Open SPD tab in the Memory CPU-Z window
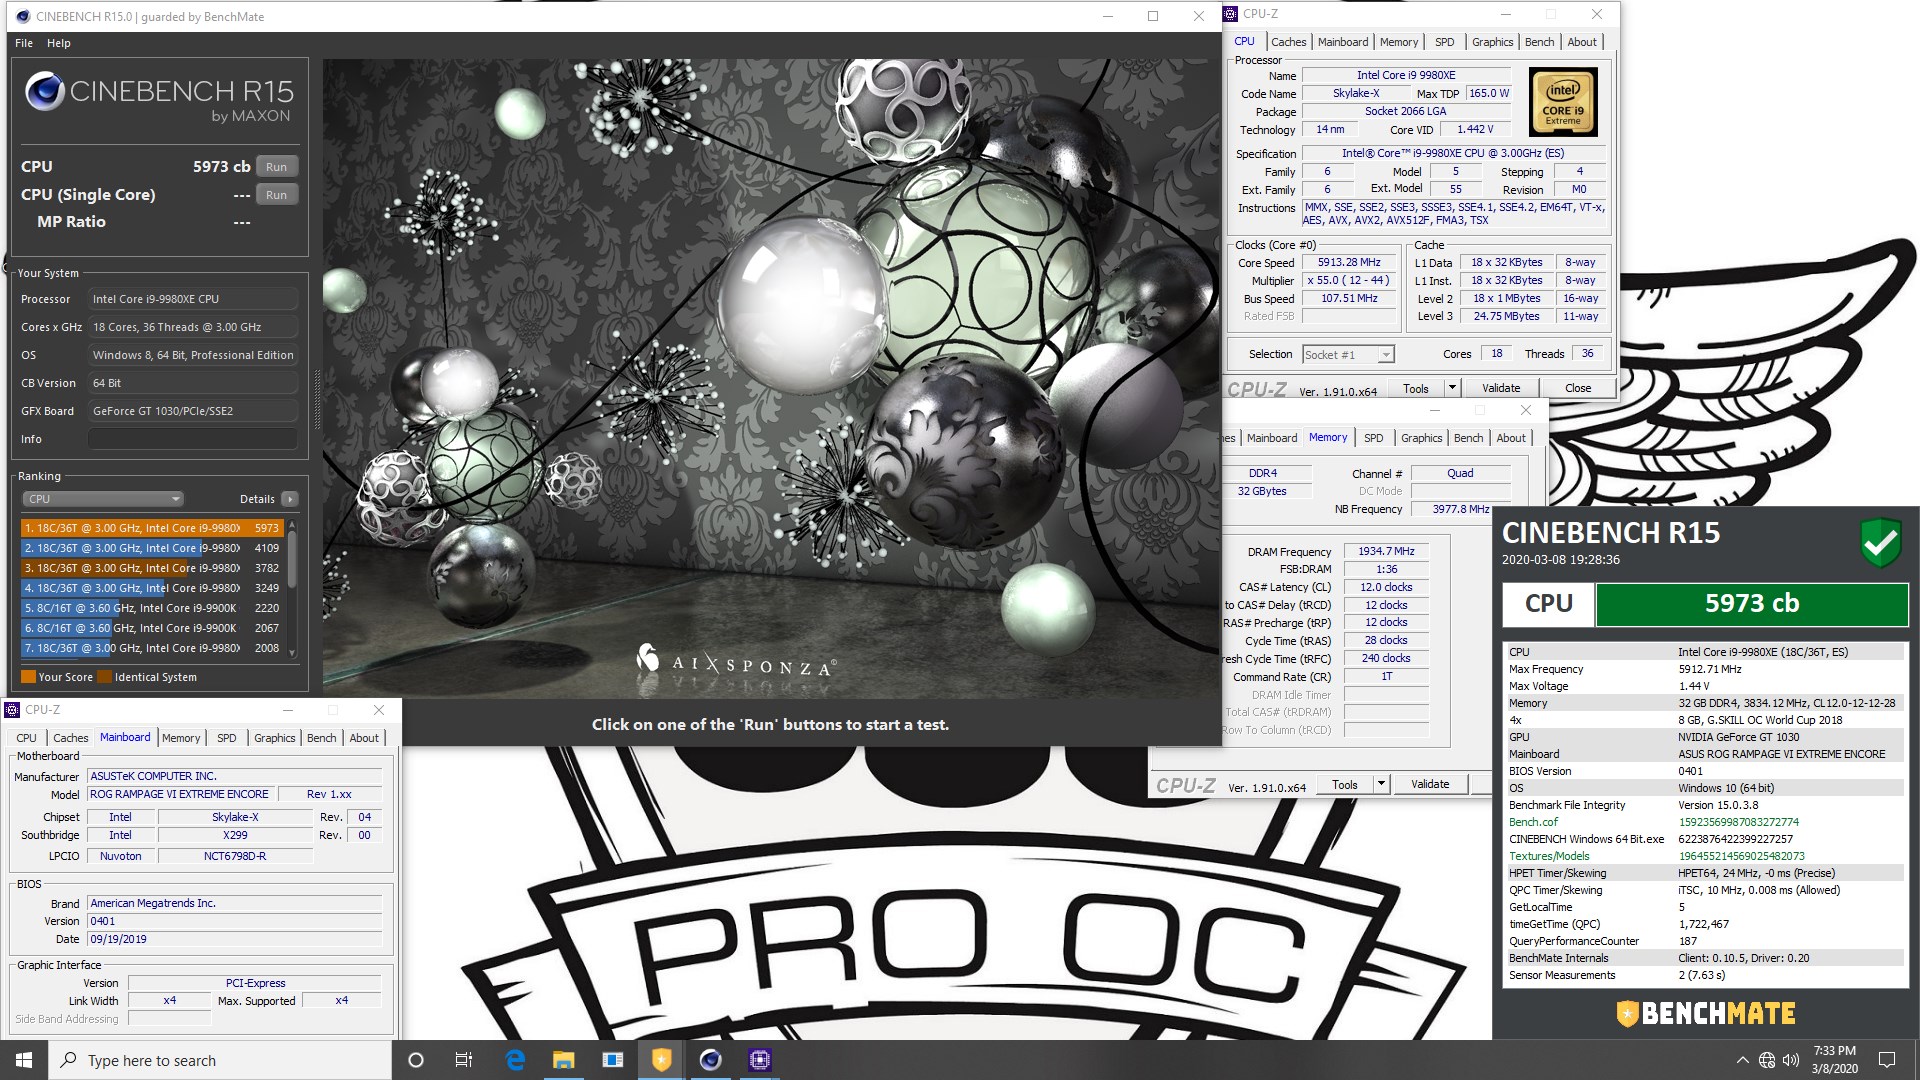The height and width of the screenshot is (1080, 1920). (1373, 438)
